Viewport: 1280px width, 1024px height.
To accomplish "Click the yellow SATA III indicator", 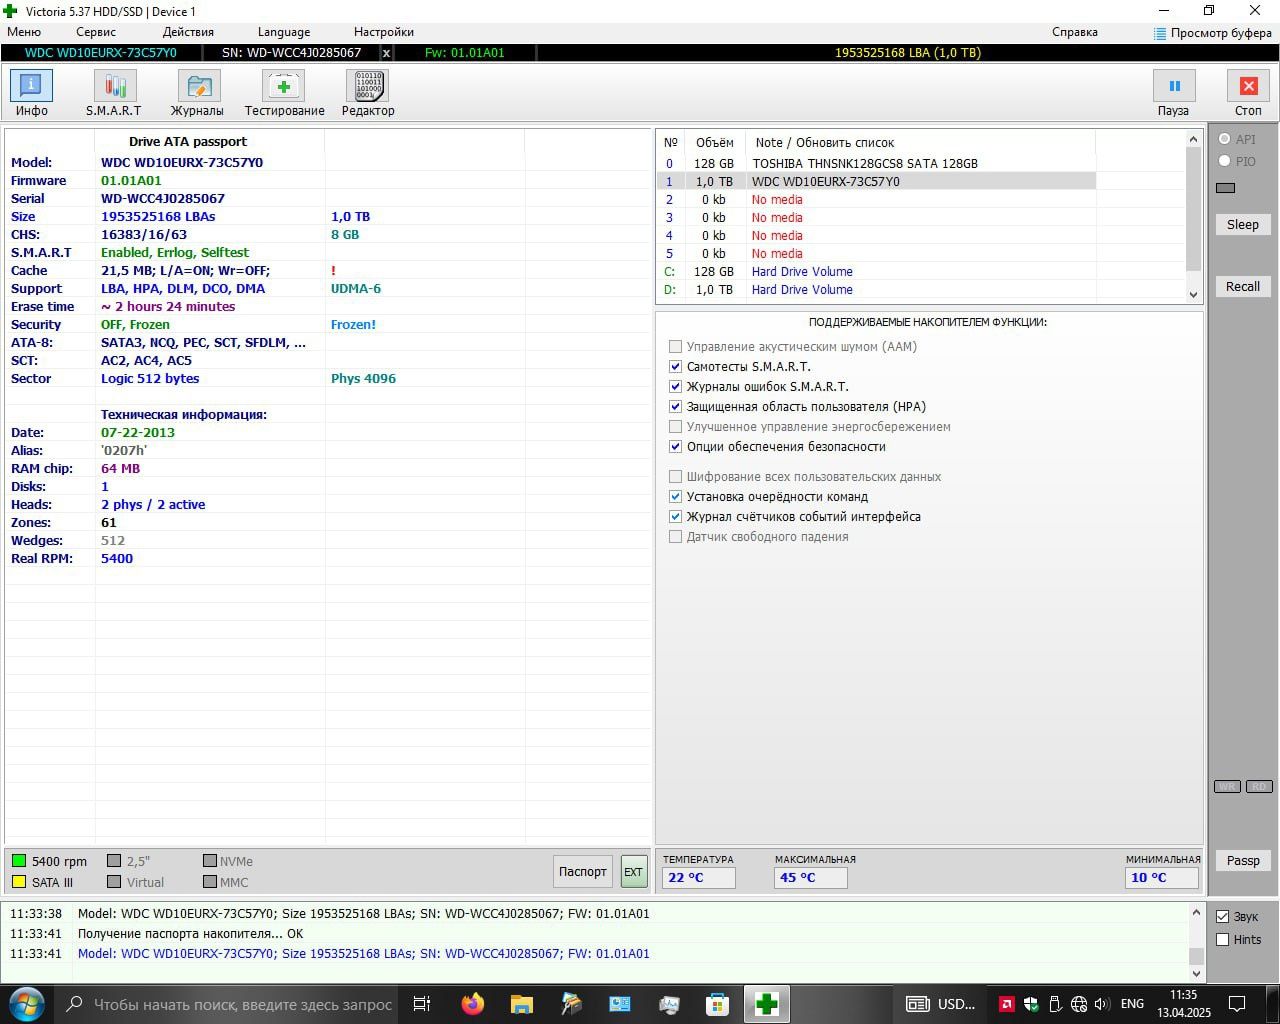I will 19,882.
